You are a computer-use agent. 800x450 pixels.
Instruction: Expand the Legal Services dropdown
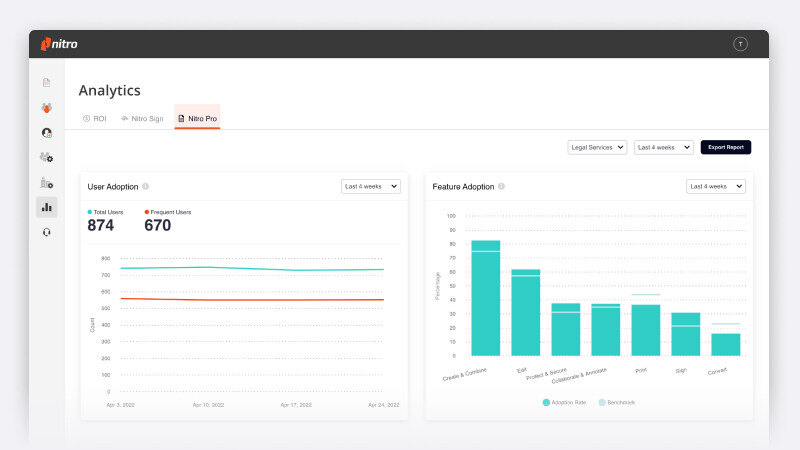pyautogui.click(x=597, y=147)
